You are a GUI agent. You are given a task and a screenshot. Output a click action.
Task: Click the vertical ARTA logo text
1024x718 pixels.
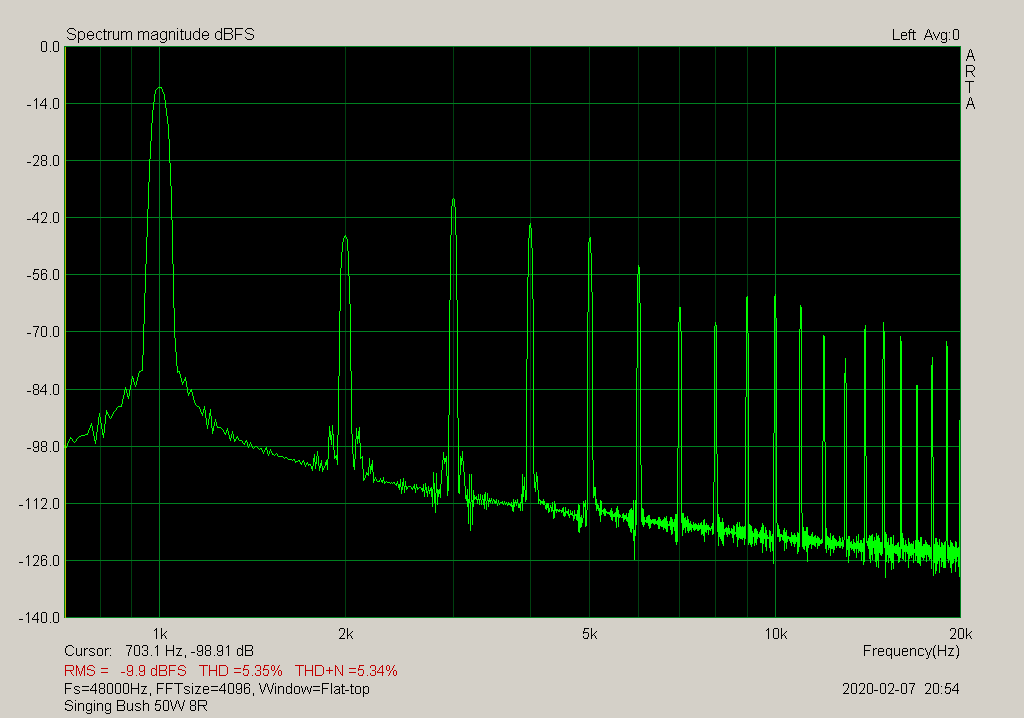pos(970,79)
